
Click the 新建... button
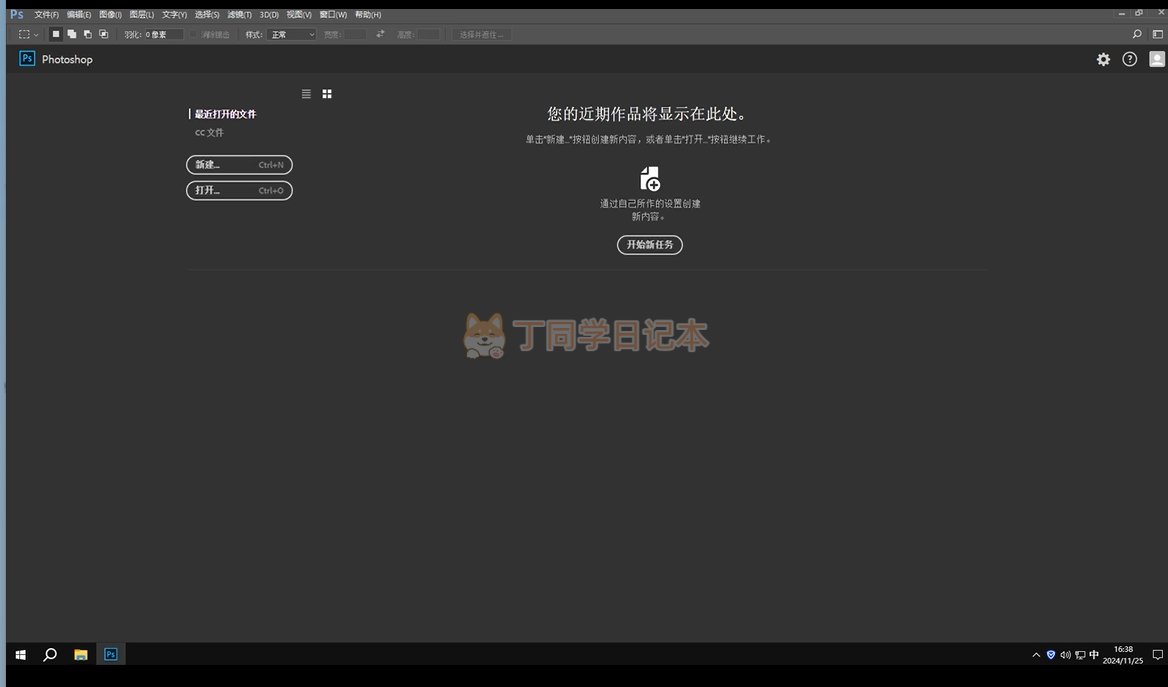click(x=239, y=165)
